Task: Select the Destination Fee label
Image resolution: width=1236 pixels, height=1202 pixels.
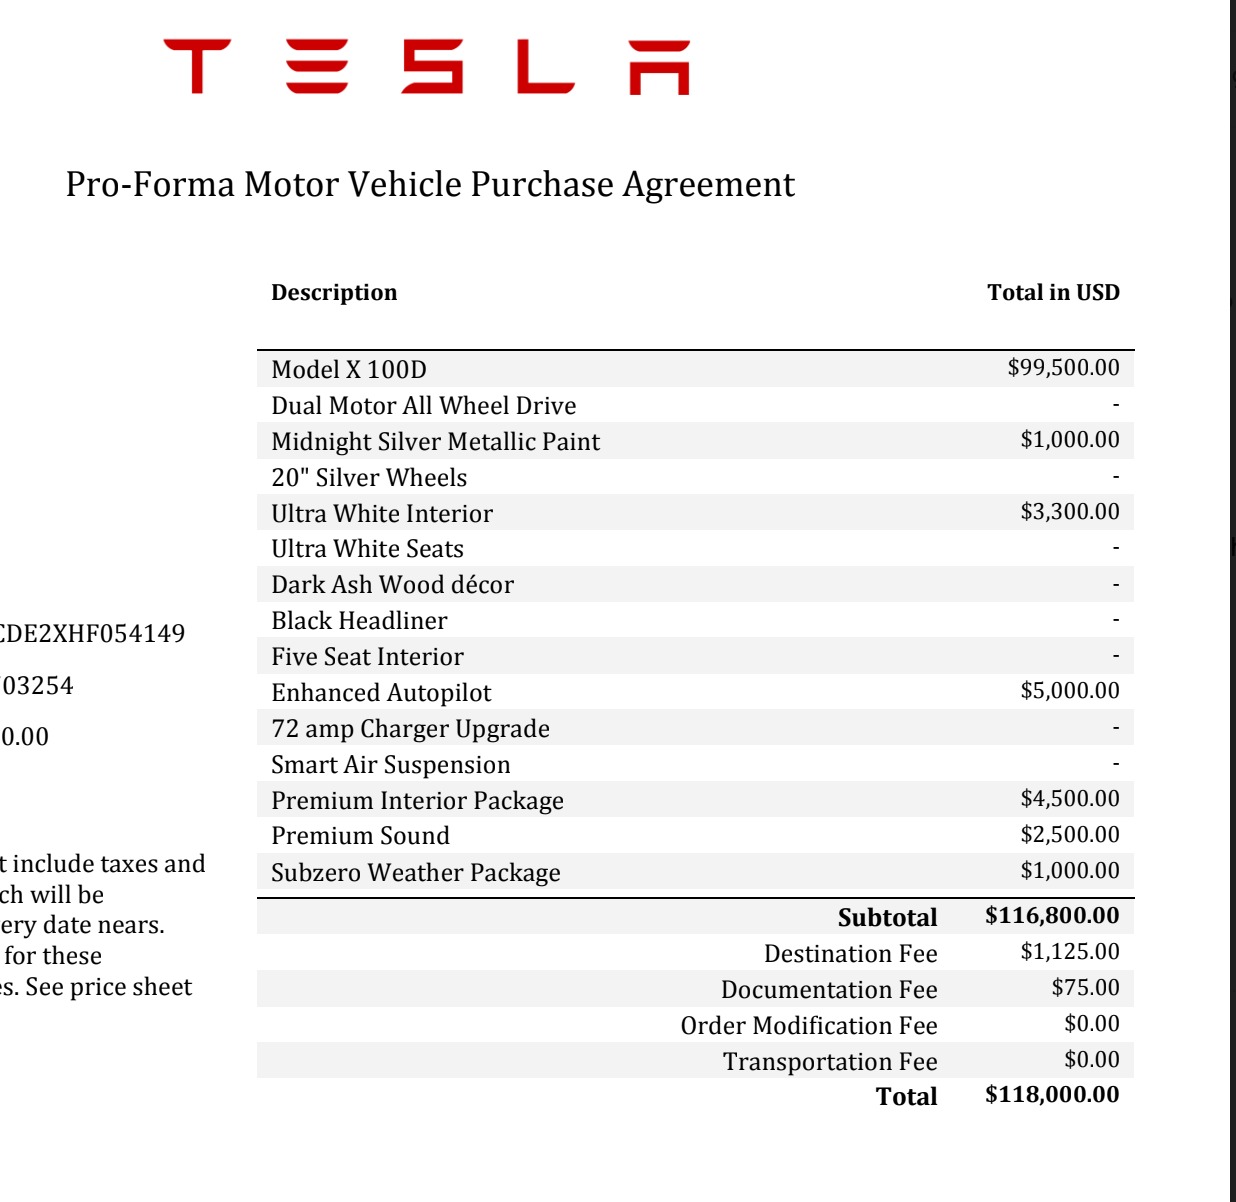Action: tap(850, 954)
